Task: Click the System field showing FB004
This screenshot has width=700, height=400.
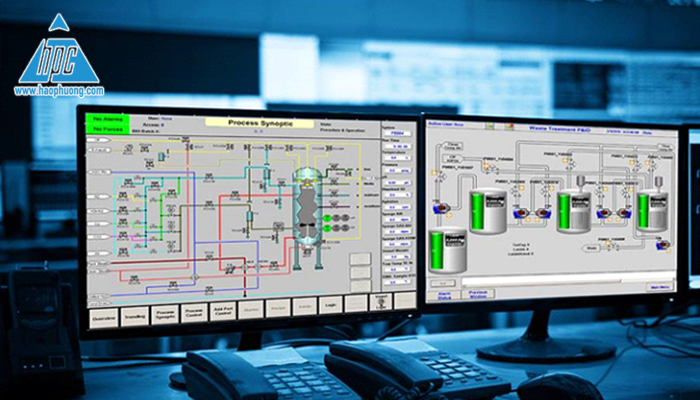Action: pyautogui.click(x=397, y=133)
